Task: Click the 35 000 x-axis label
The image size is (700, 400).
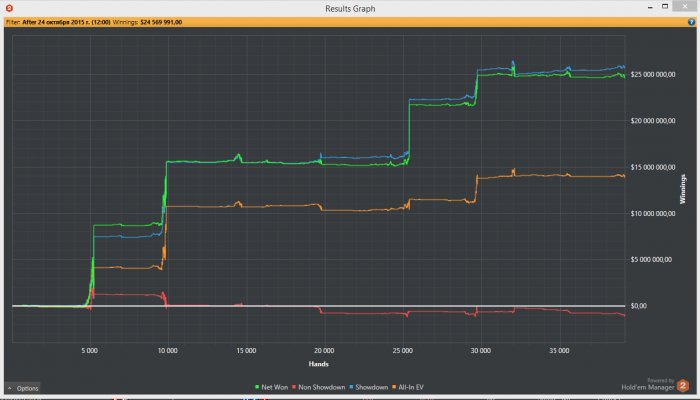Action: (559, 351)
